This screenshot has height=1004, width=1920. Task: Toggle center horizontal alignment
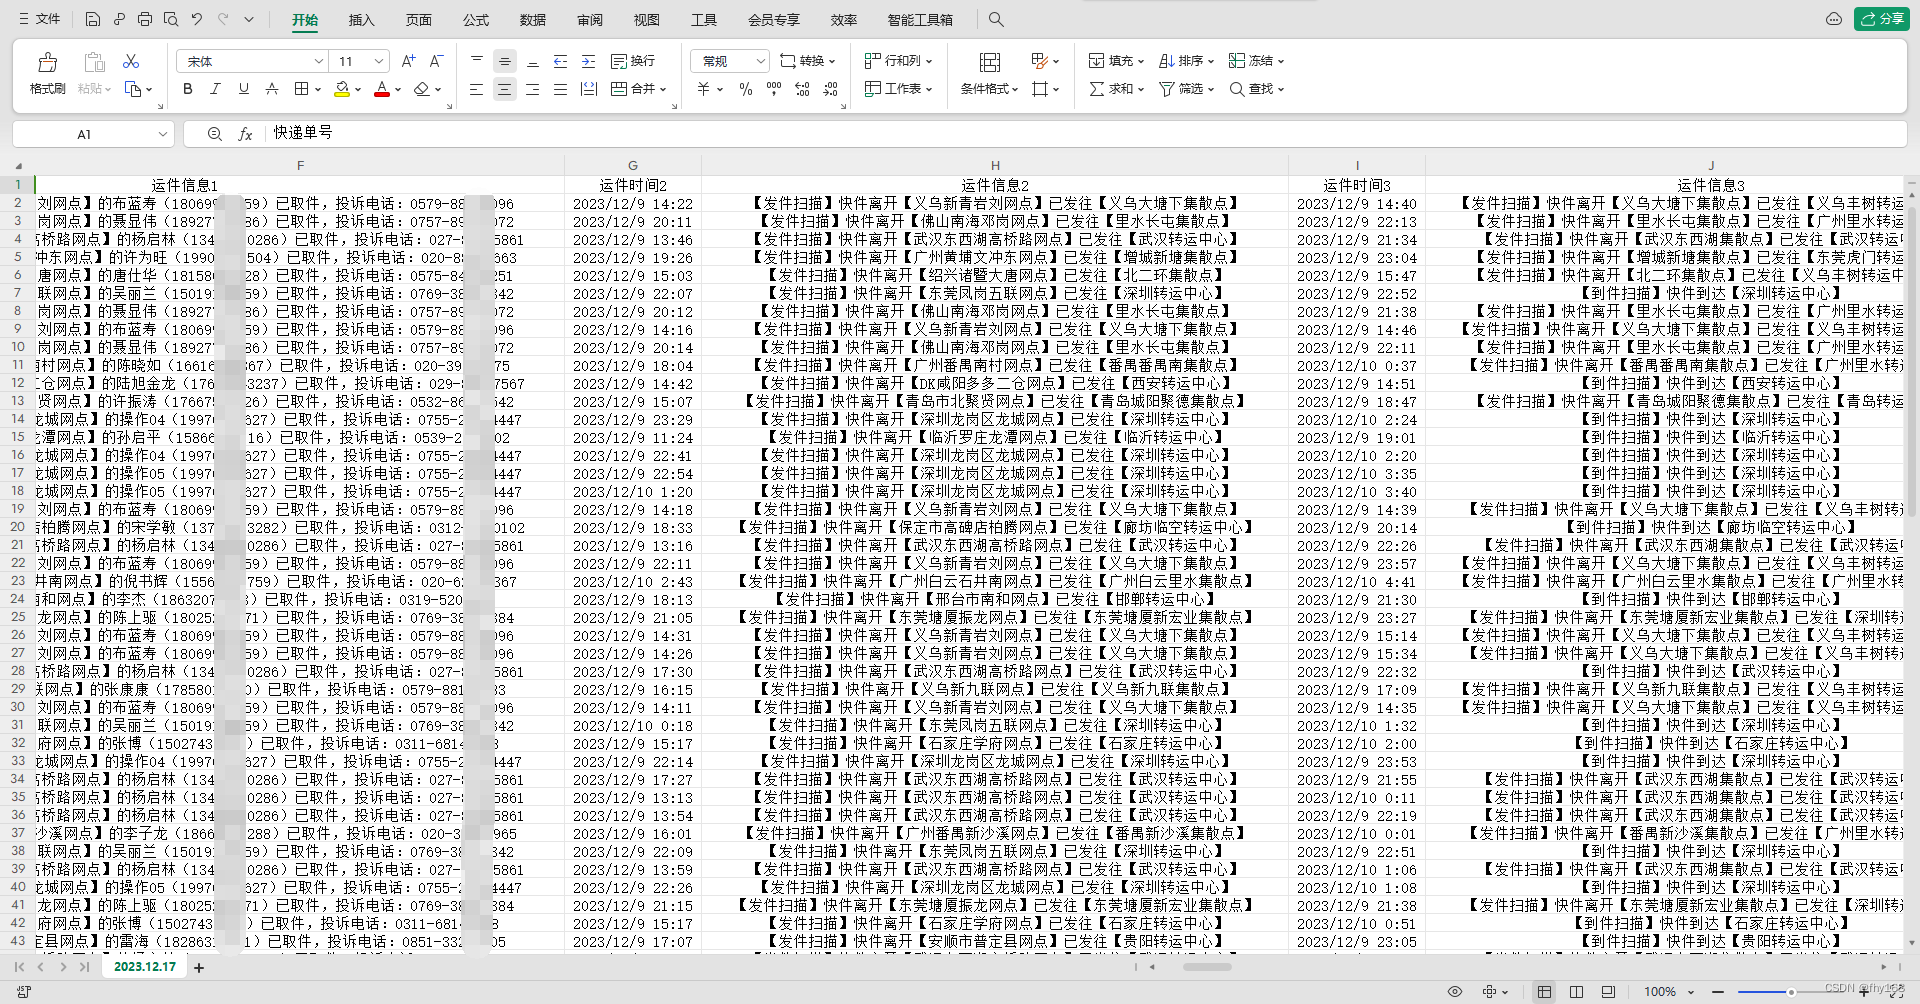pos(505,89)
